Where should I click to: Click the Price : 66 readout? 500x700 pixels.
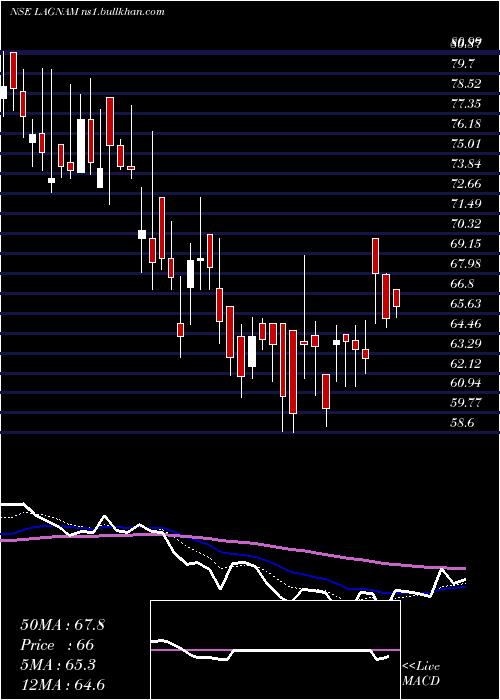(57, 645)
